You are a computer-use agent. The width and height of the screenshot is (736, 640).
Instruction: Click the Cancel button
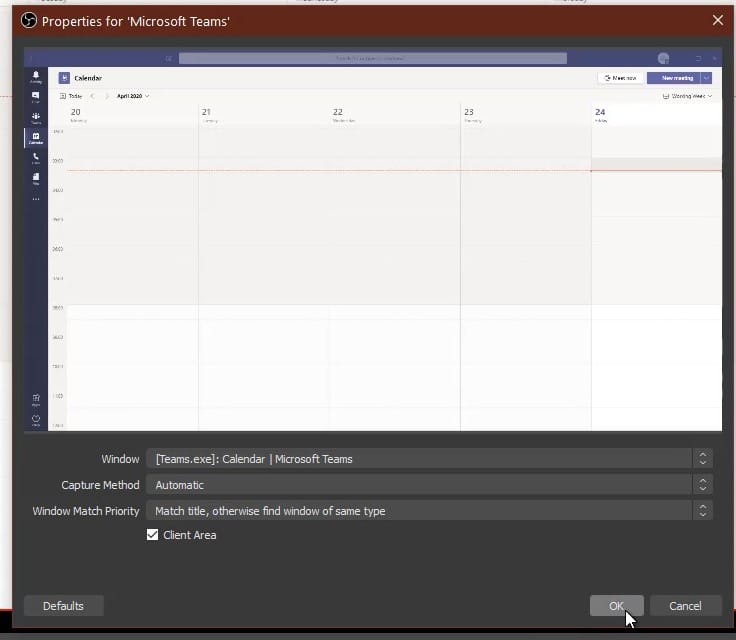click(x=685, y=606)
